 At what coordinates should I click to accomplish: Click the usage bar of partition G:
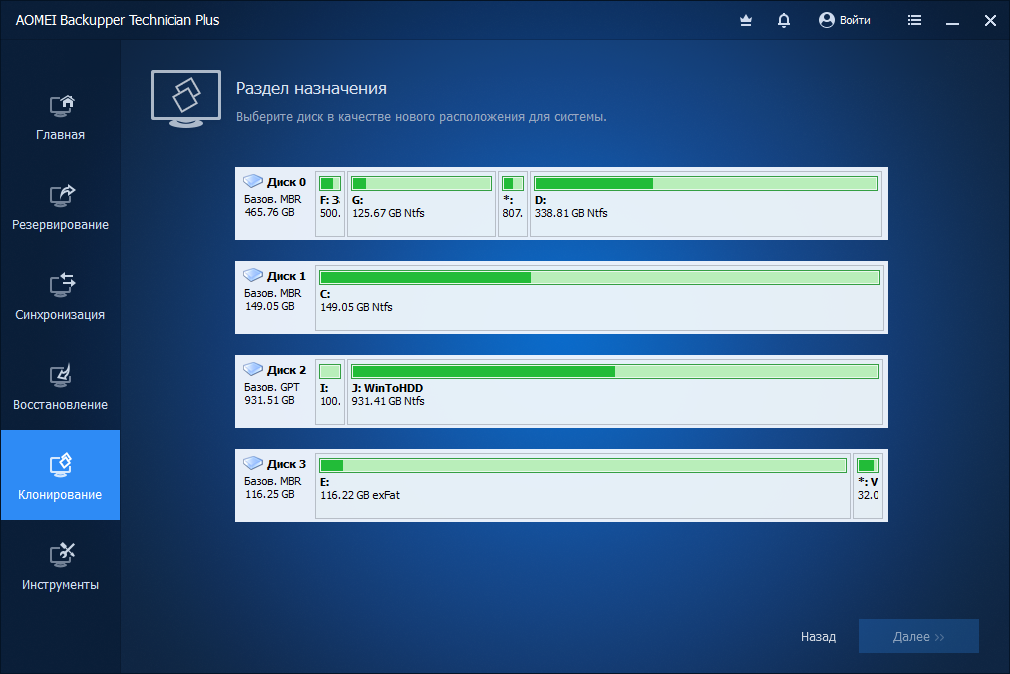[421, 184]
